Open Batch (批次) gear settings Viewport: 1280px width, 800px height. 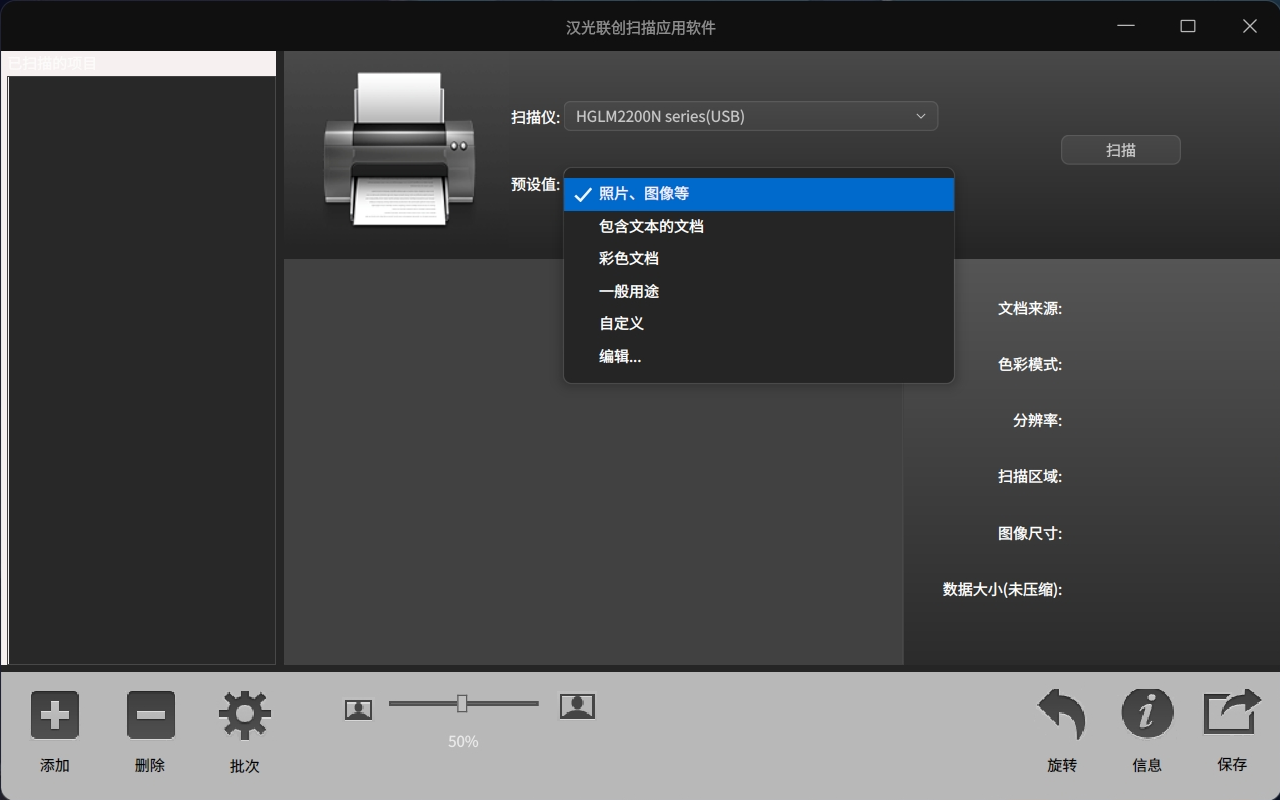[245, 715]
